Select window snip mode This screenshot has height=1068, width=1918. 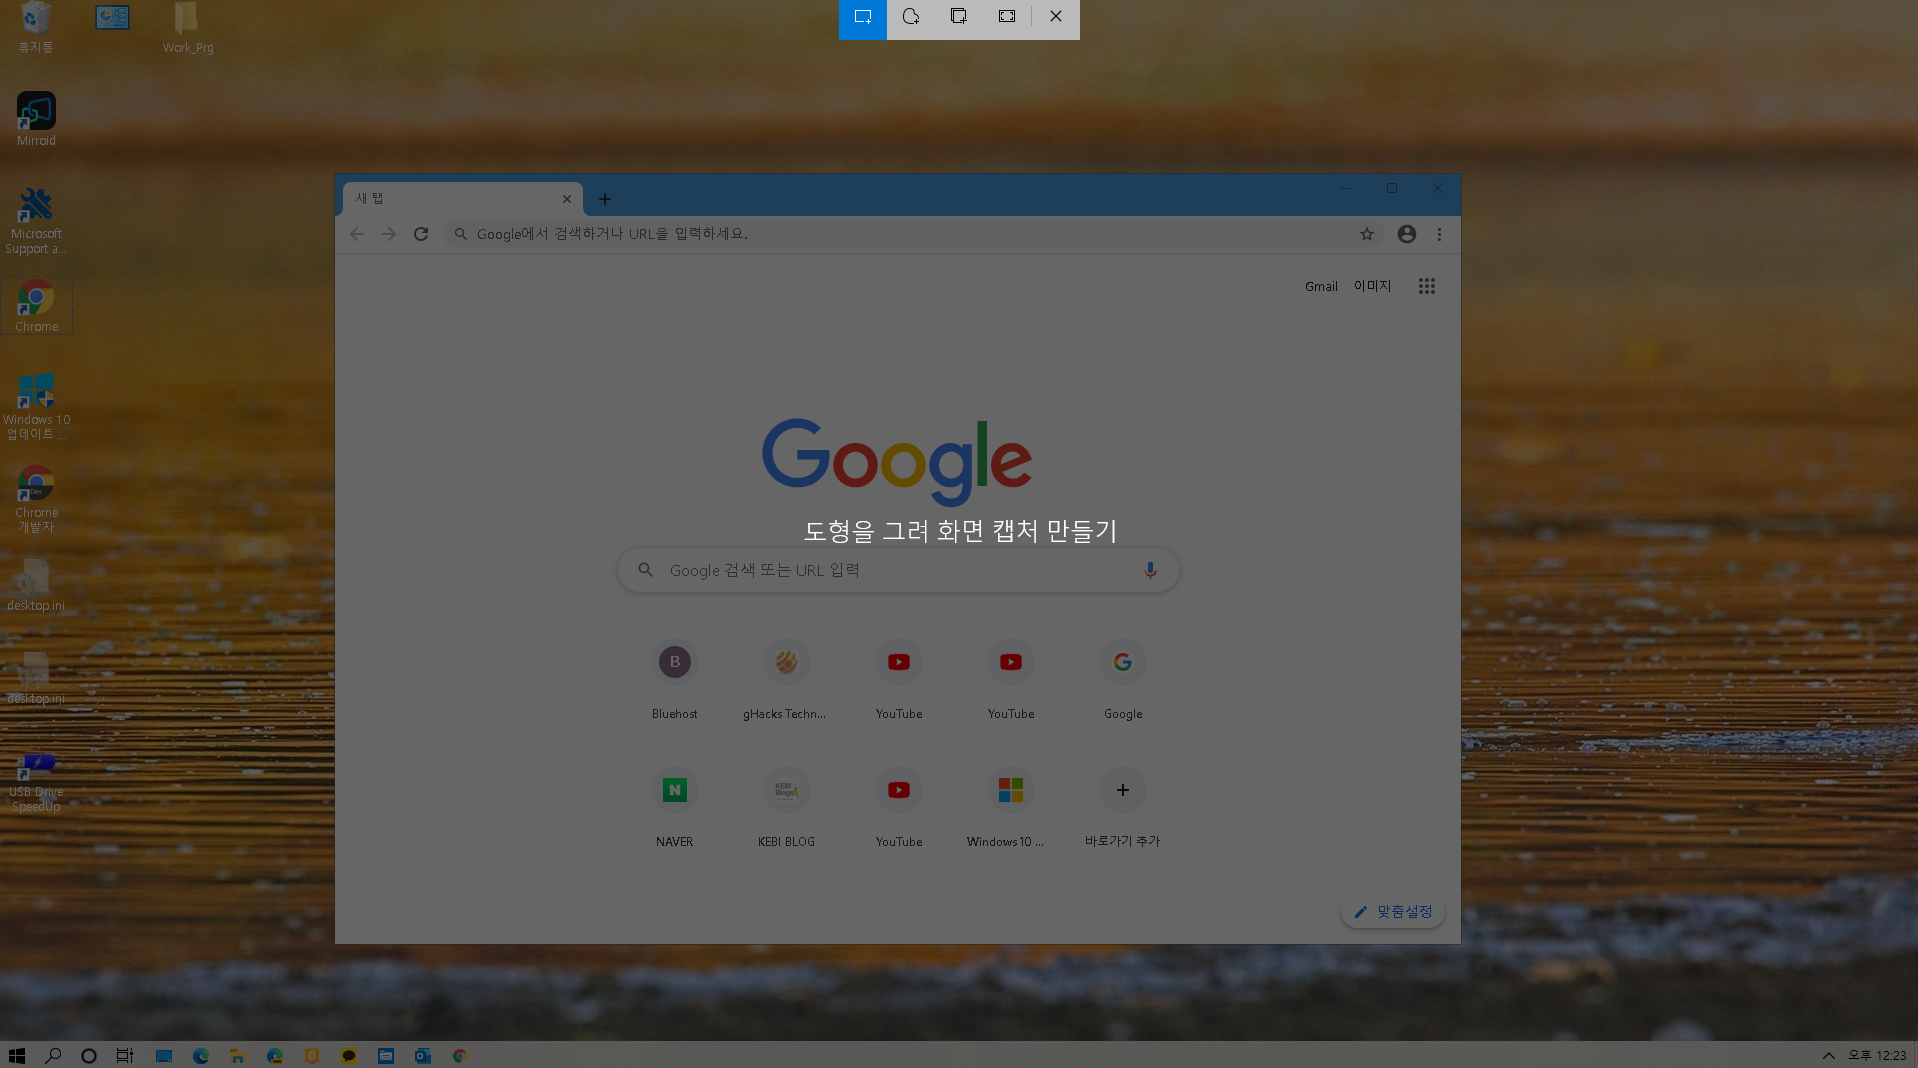coord(958,17)
